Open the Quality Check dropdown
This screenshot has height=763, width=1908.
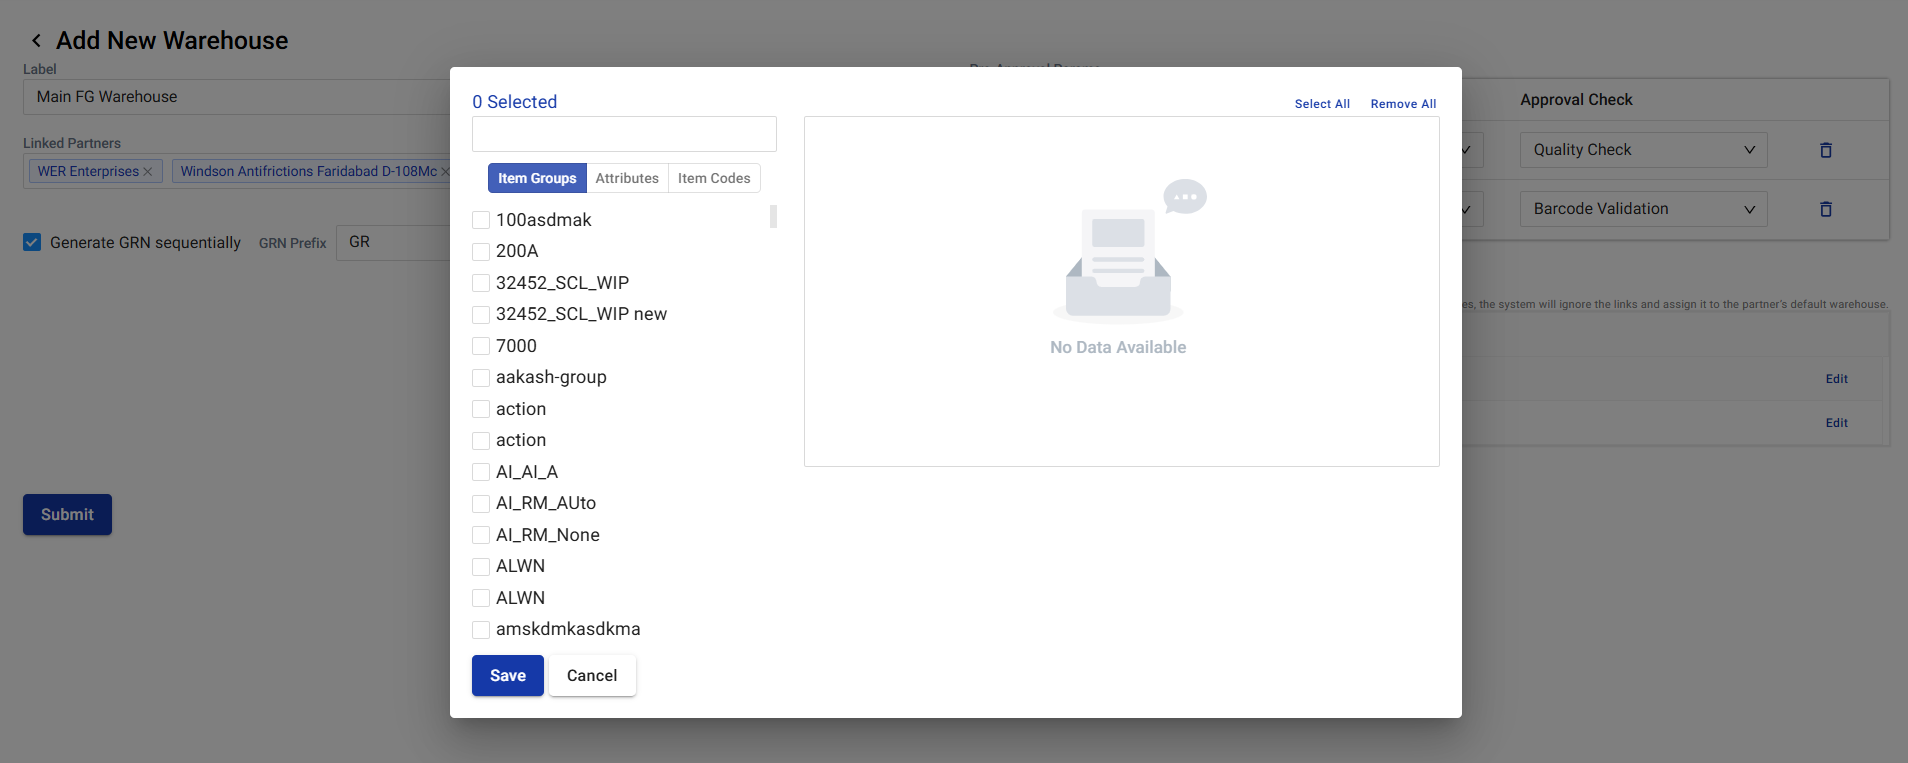click(x=1643, y=150)
